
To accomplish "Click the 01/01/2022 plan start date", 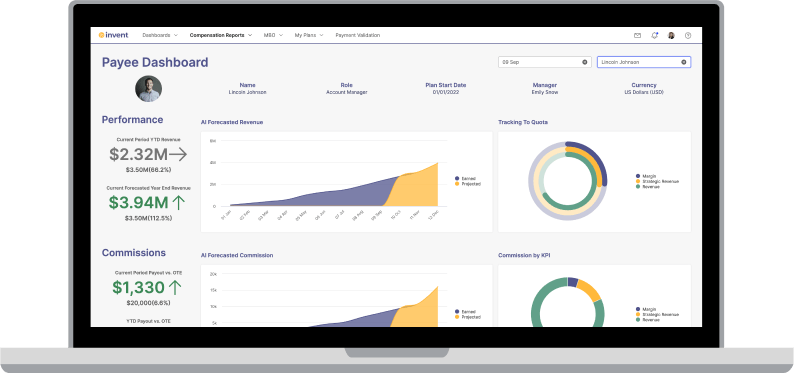I will [x=446, y=93].
